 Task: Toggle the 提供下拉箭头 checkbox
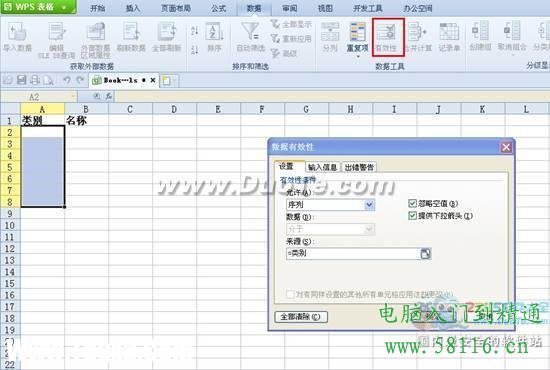tap(412, 215)
